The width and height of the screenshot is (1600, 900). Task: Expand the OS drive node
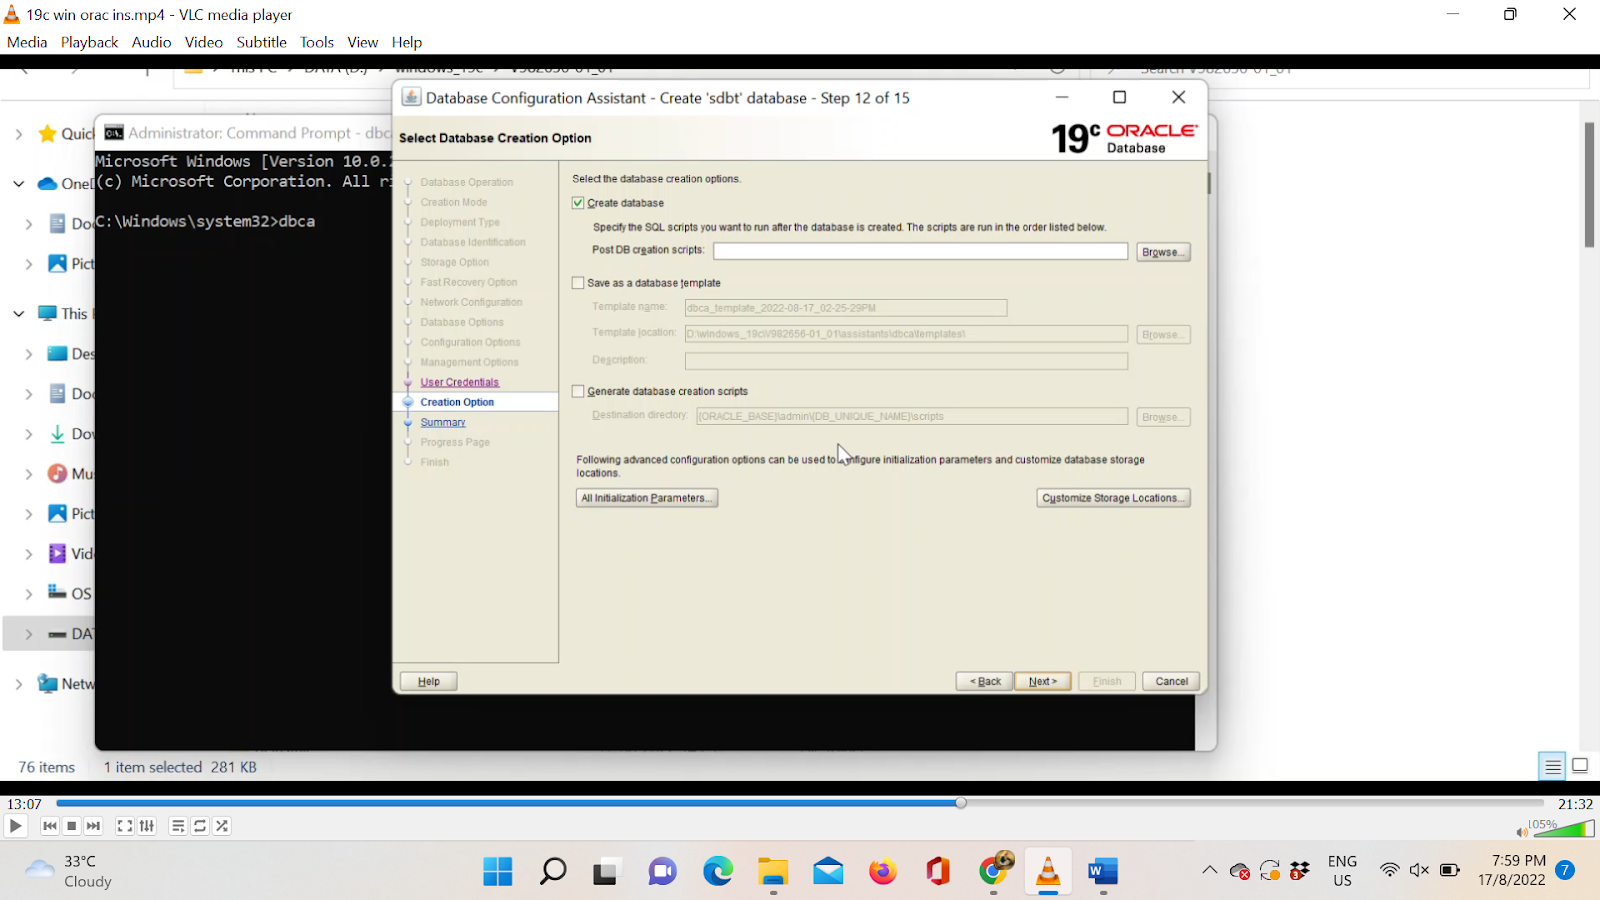click(x=29, y=594)
